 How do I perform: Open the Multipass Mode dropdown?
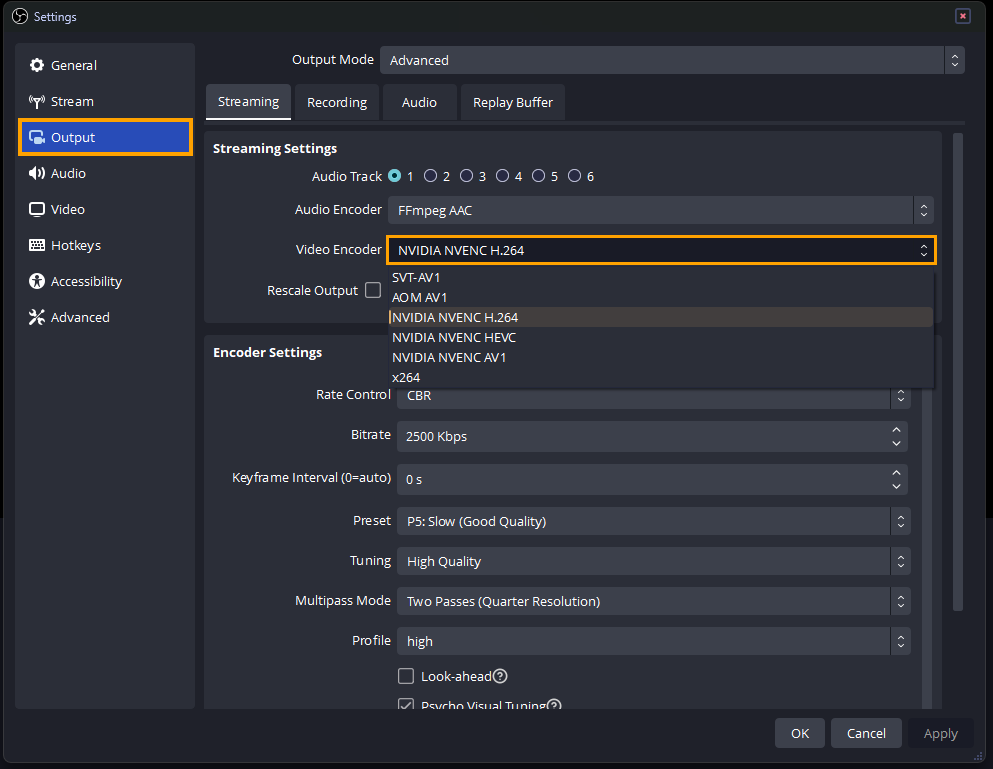(x=654, y=601)
